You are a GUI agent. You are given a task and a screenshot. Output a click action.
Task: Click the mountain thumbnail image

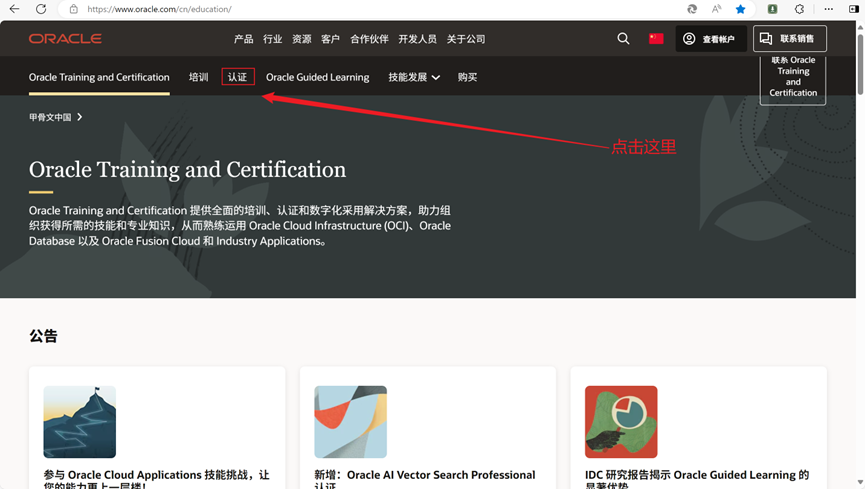tap(80, 422)
